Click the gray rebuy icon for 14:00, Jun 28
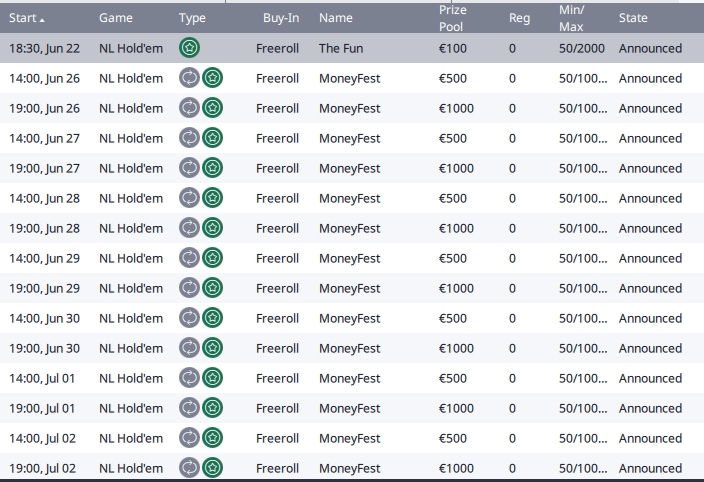The width and height of the screenshot is (704, 482). [189, 198]
